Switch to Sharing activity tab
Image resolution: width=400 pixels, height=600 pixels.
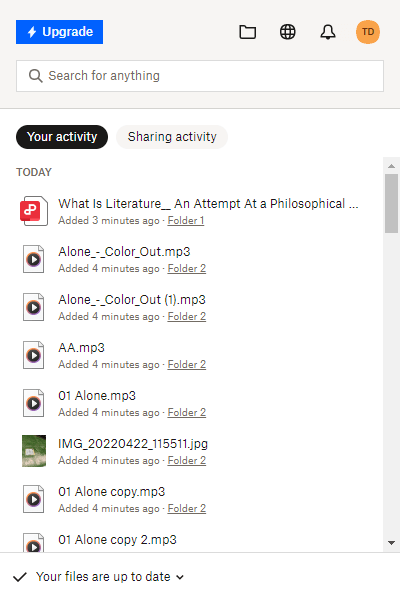tap(172, 137)
